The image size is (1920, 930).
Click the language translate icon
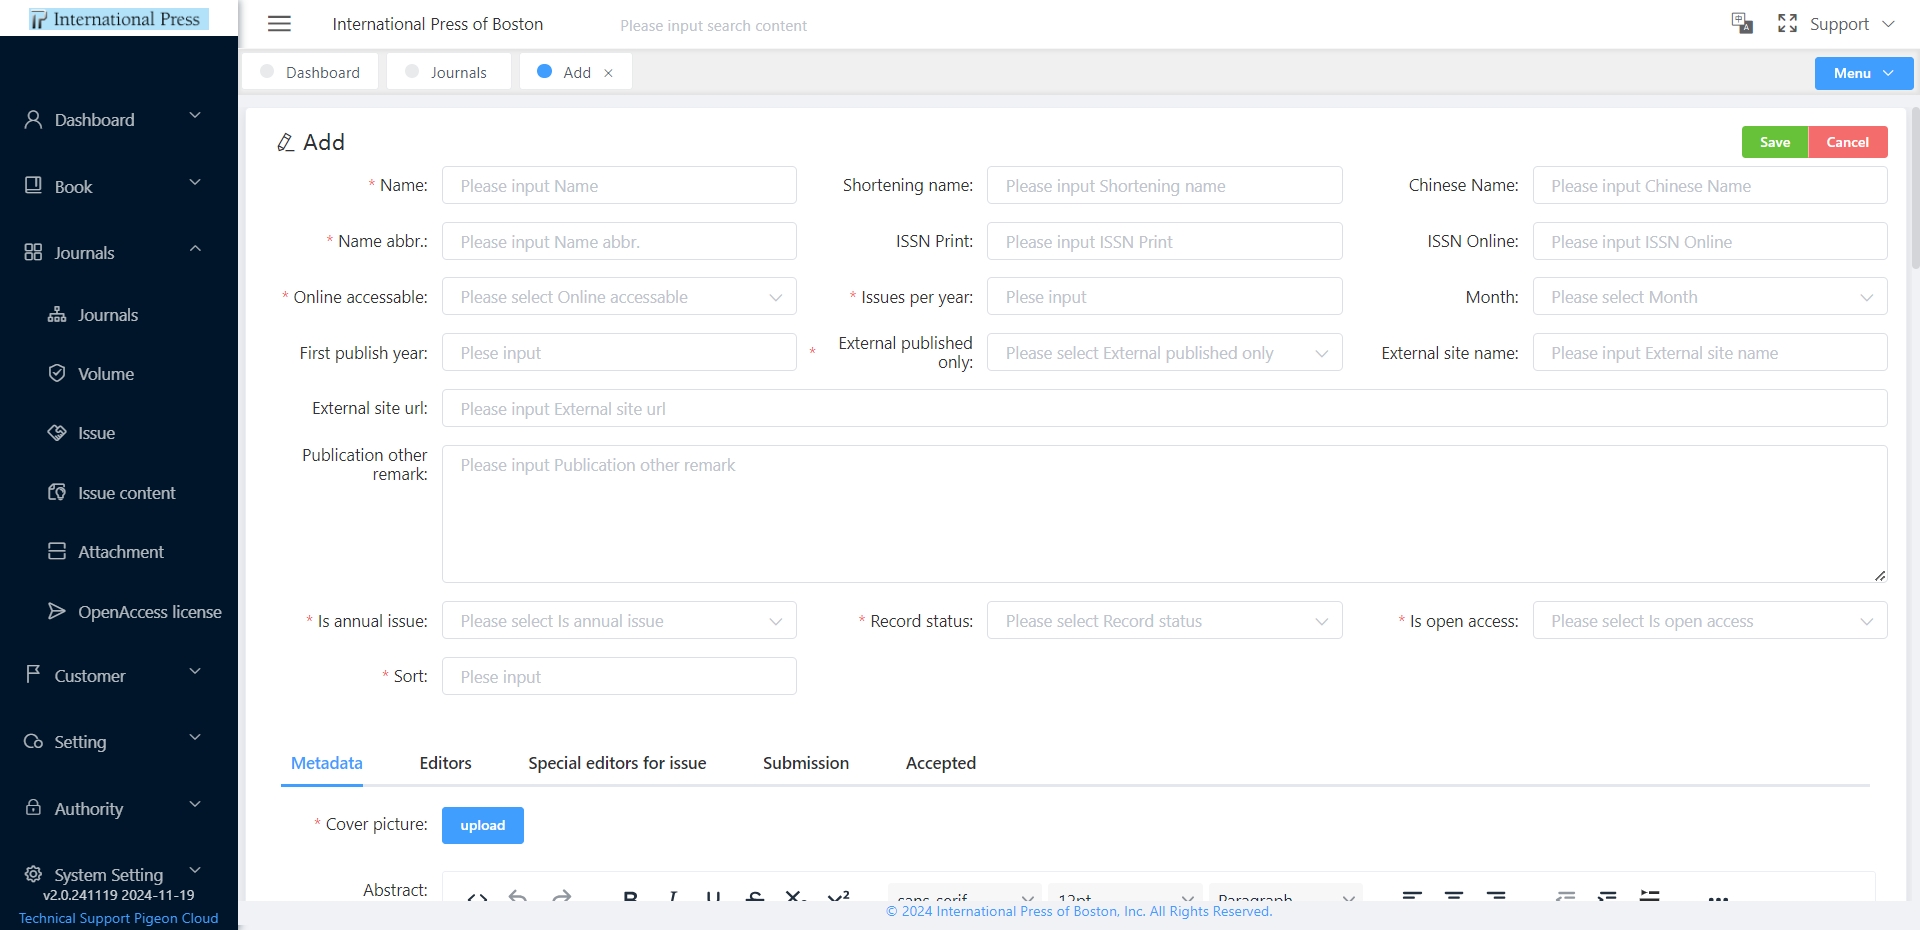[1742, 23]
